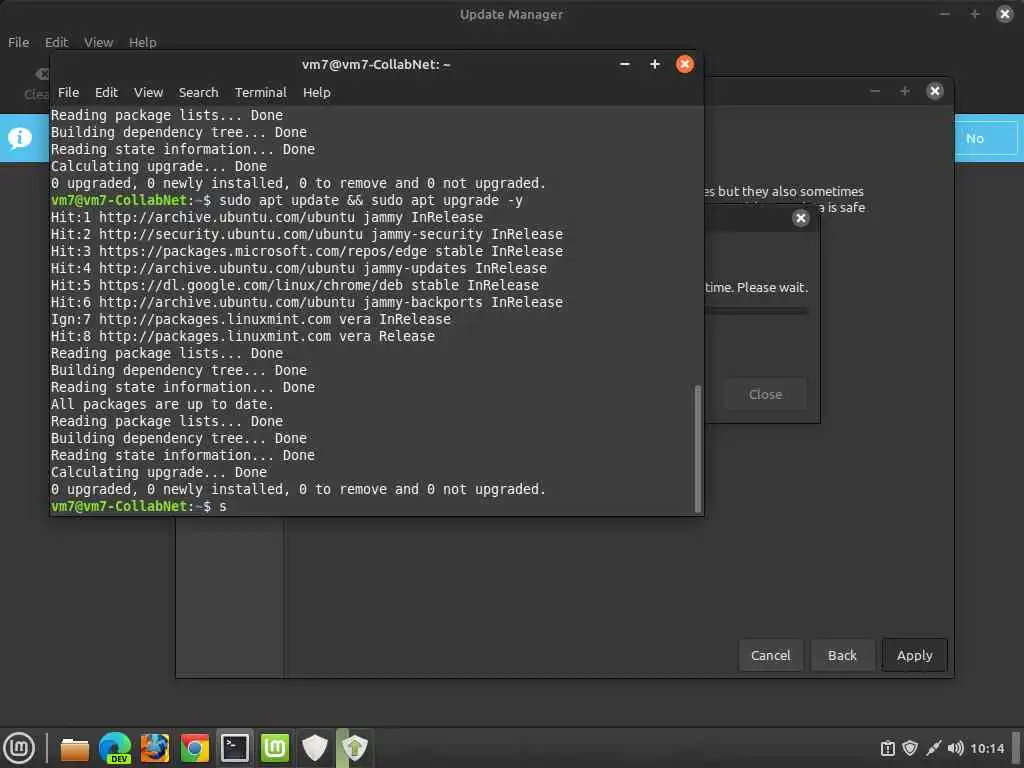Open the update shield icon in system tray
Viewport: 1024px width, 768px height.
[910, 748]
